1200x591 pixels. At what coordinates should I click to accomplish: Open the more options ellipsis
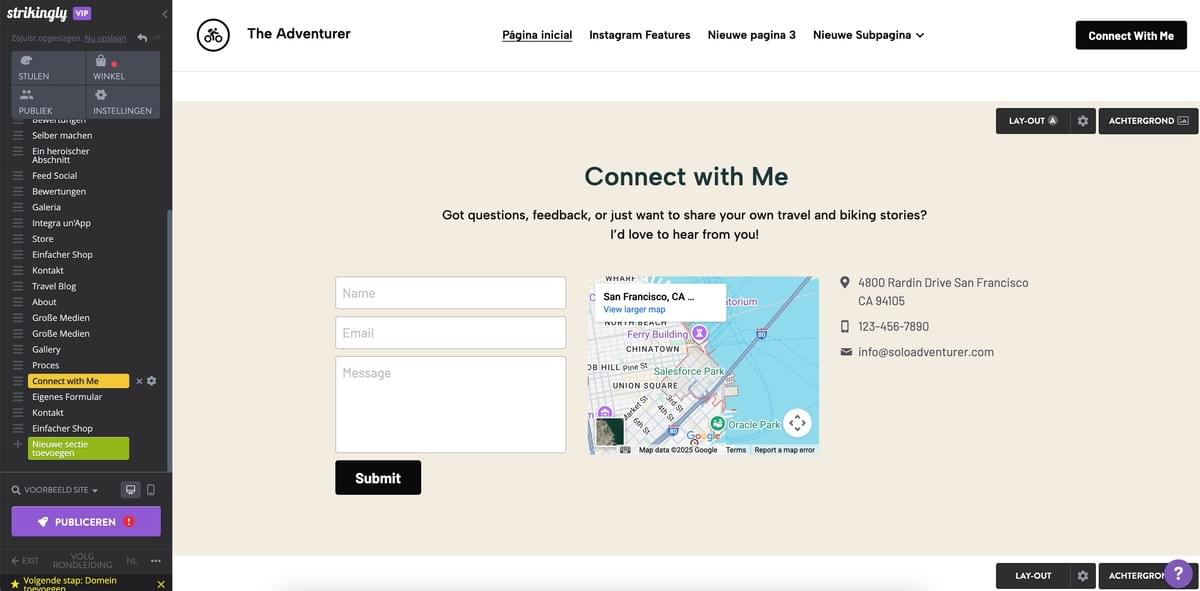[x=155, y=561]
